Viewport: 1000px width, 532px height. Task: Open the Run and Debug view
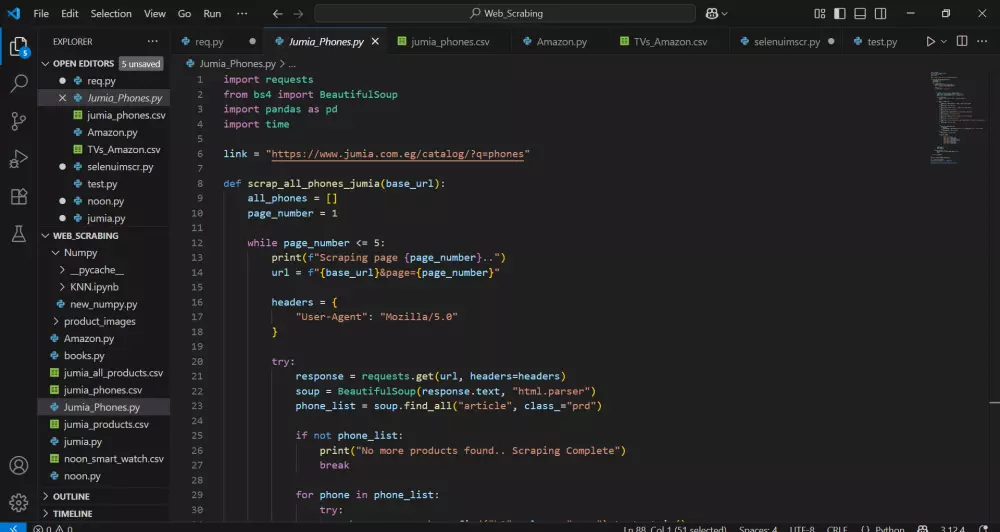(x=18, y=158)
